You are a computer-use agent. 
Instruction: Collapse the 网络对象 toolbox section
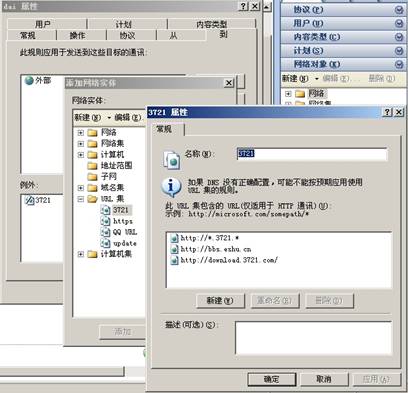[x=399, y=64]
